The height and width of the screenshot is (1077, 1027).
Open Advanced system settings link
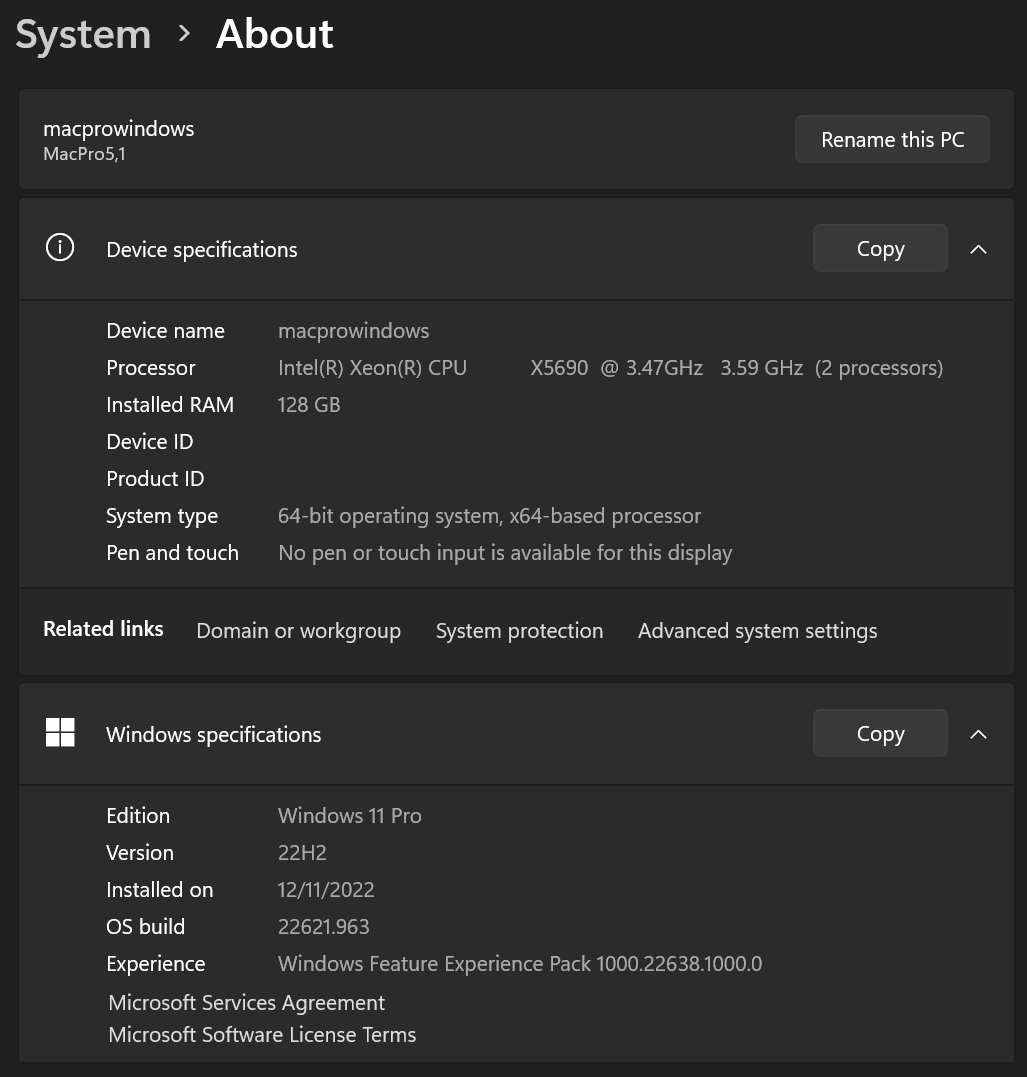coord(757,631)
